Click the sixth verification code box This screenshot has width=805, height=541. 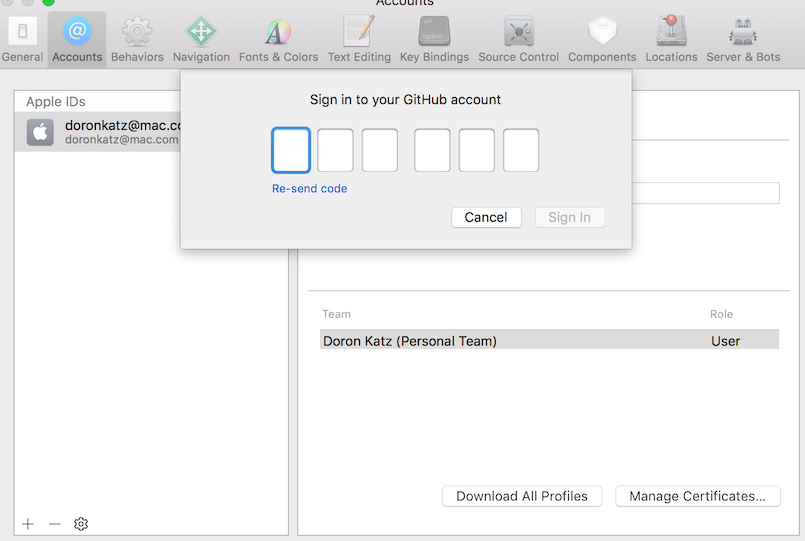pyautogui.click(x=521, y=150)
